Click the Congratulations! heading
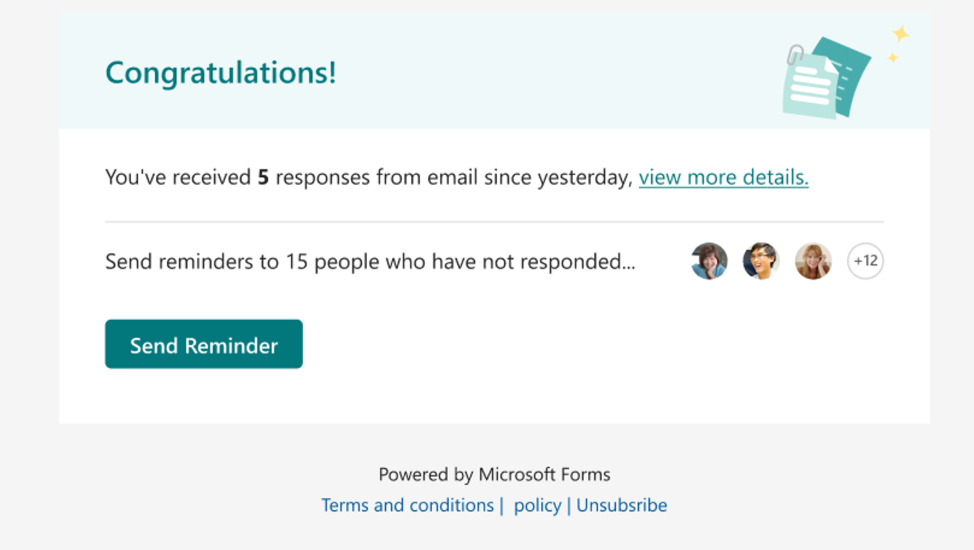 pyautogui.click(x=221, y=73)
